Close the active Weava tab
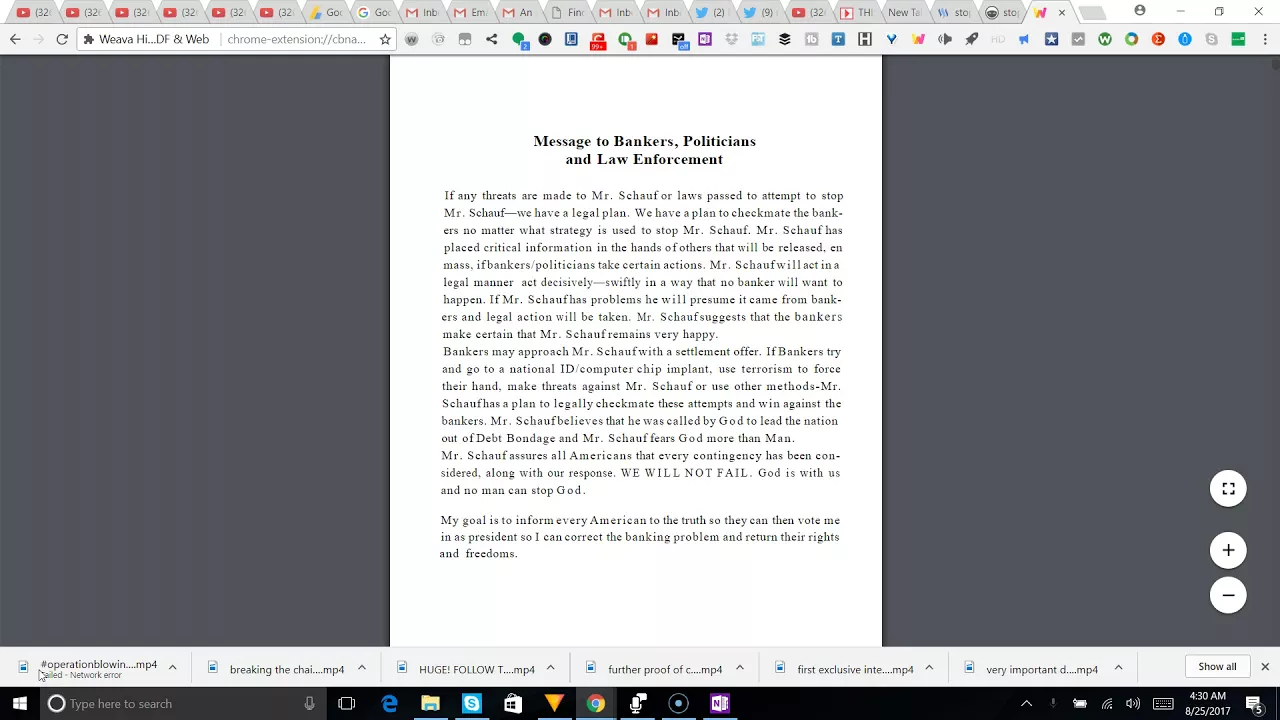 (1062, 12)
